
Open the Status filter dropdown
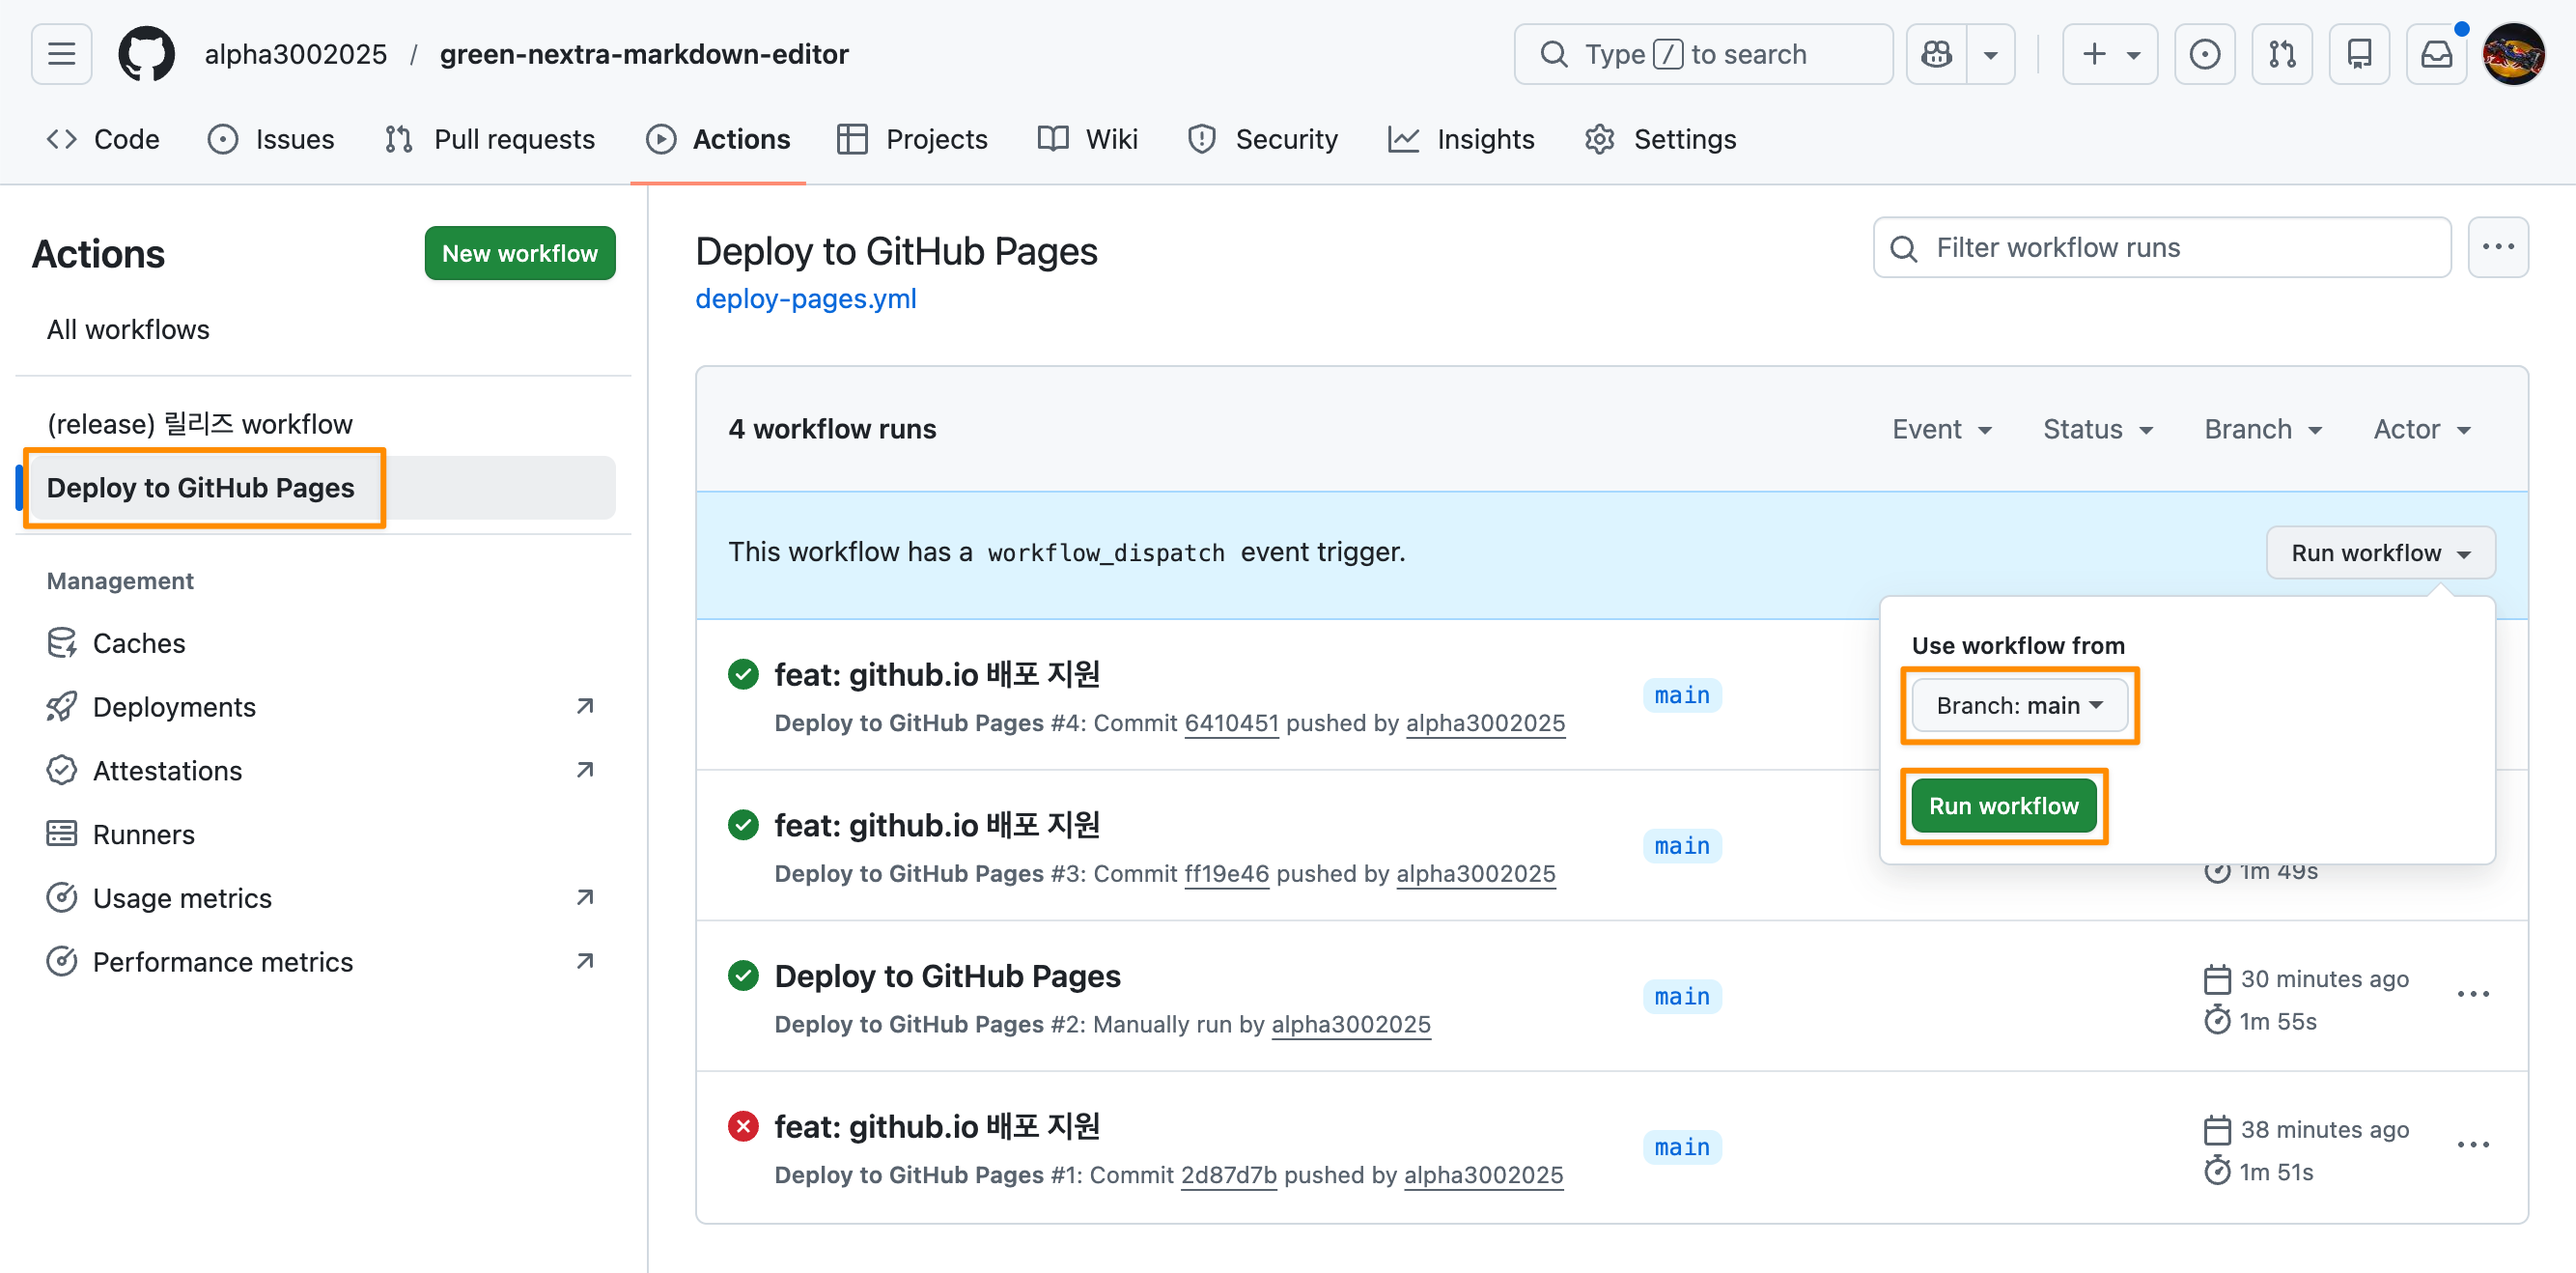point(2097,429)
